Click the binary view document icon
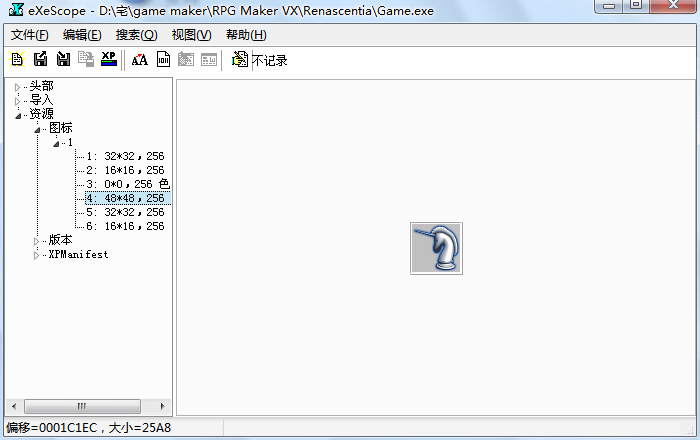 163,59
